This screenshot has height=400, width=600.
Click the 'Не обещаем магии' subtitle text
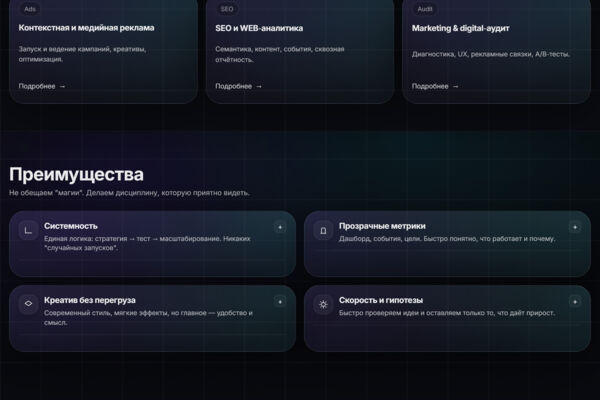pos(129,193)
